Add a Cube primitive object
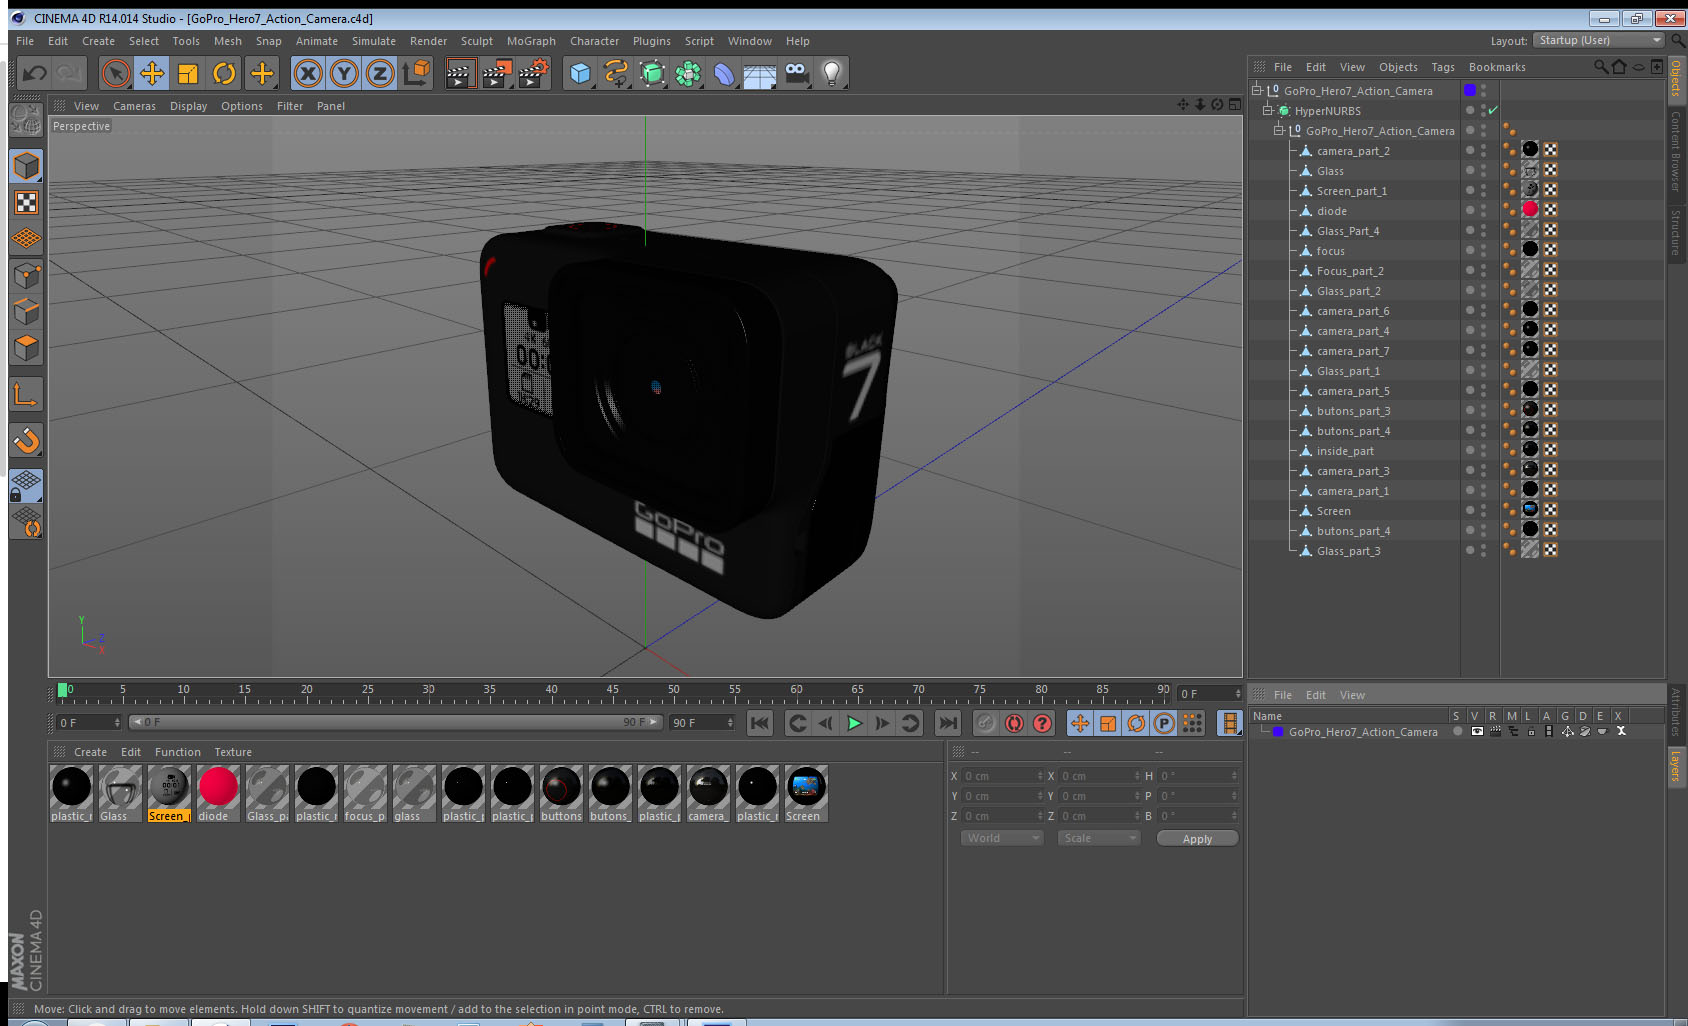The height and width of the screenshot is (1026, 1688). click(x=580, y=73)
